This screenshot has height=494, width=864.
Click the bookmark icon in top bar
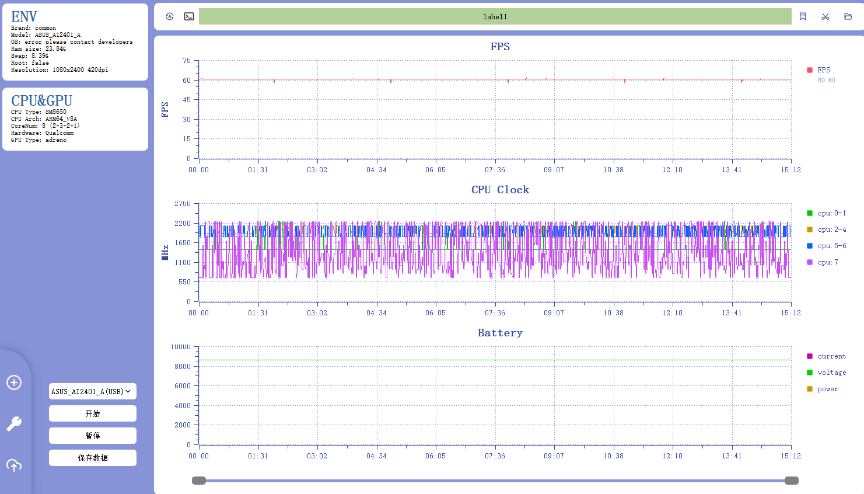pos(803,17)
